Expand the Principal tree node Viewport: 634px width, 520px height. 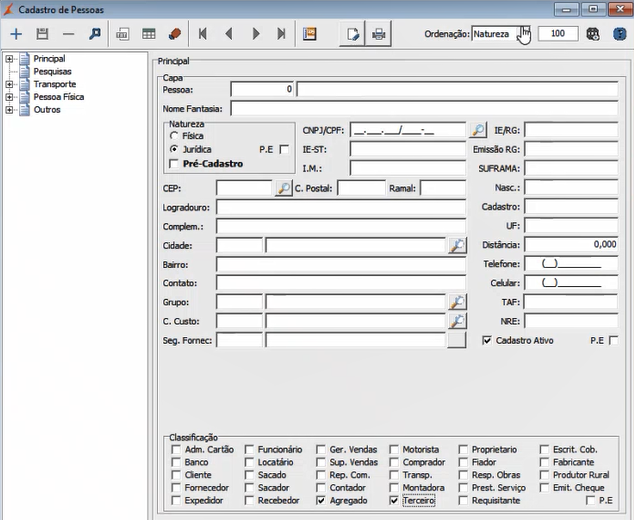point(10,59)
